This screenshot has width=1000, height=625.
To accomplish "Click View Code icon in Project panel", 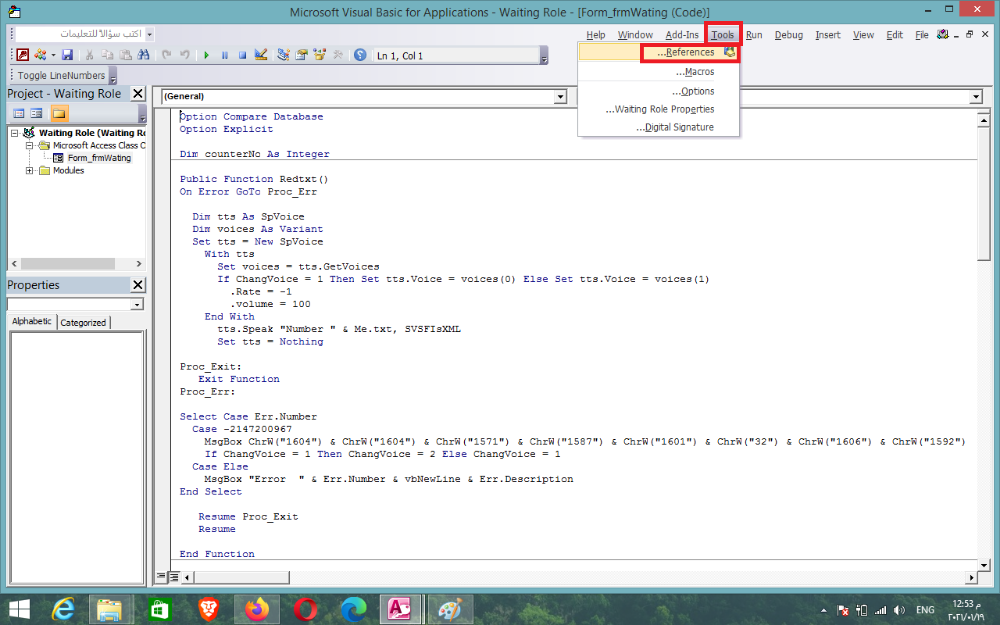I will (18, 114).
